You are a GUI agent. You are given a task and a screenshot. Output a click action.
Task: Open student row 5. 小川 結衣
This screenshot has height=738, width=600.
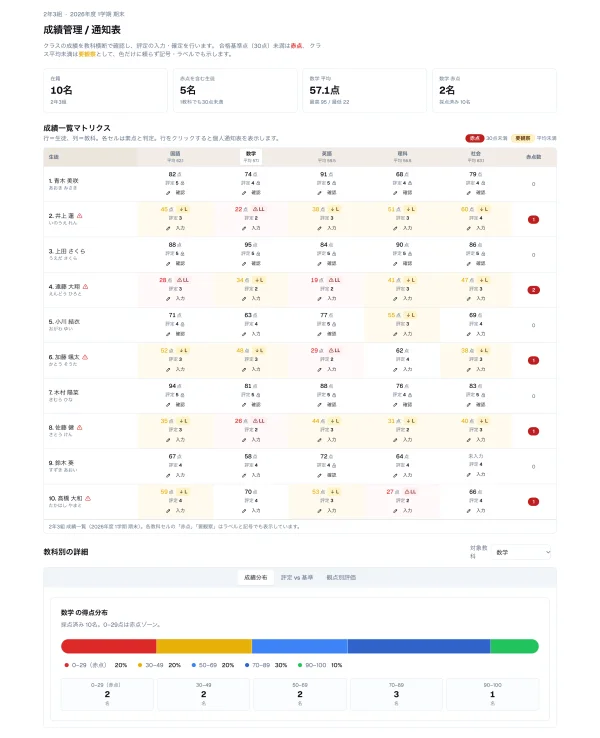click(300, 325)
